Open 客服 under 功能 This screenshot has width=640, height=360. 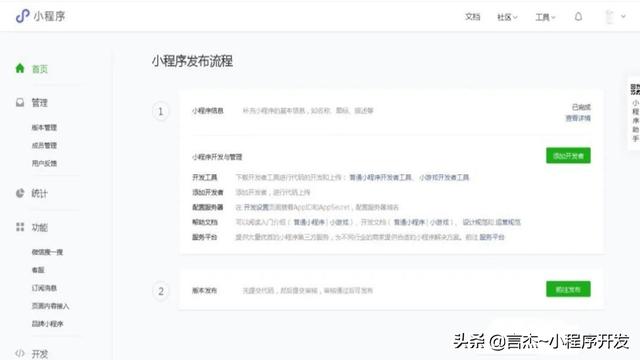point(38,270)
